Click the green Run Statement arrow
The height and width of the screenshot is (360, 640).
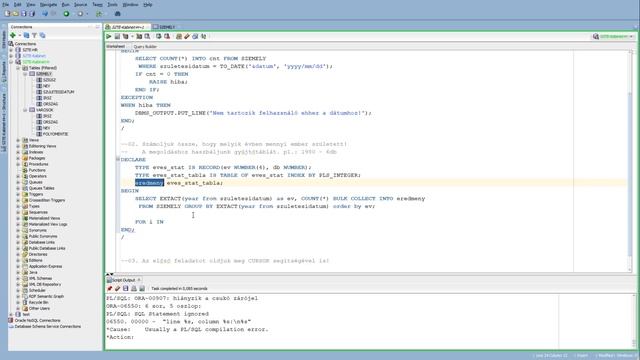click(x=109, y=37)
